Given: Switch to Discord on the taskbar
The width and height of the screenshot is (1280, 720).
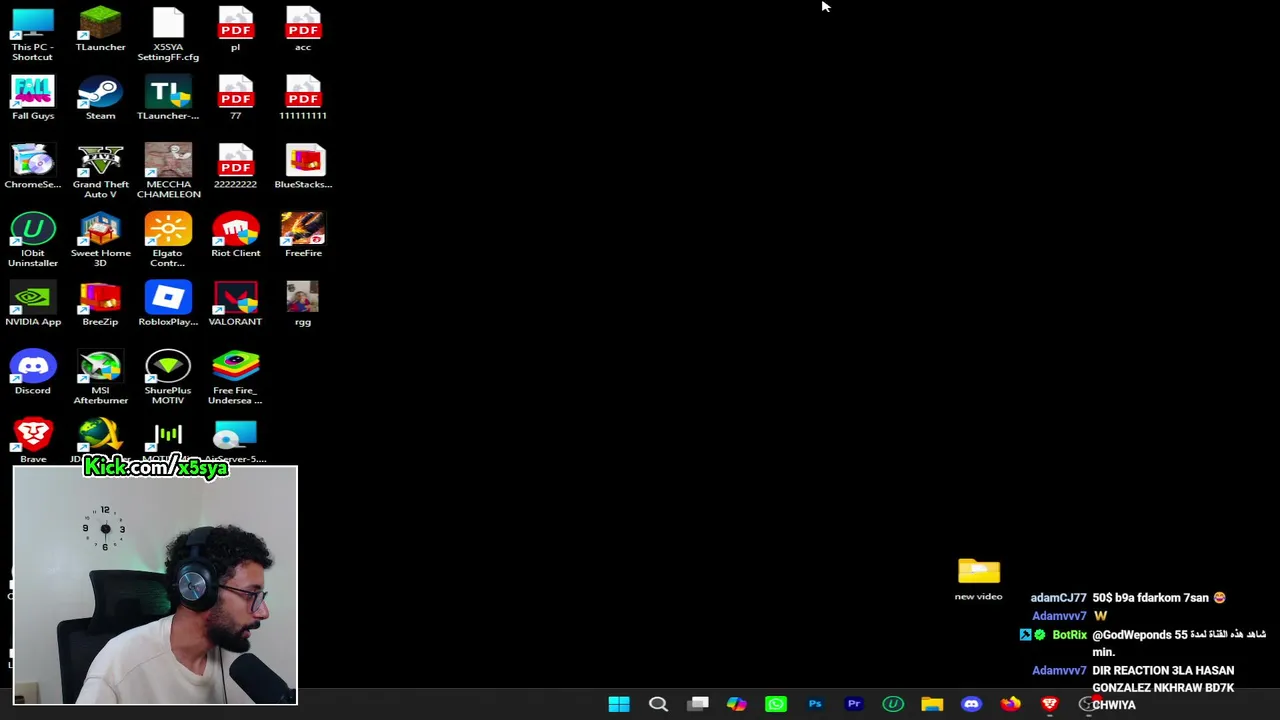Looking at the screenshot, I should coord(971,704).
